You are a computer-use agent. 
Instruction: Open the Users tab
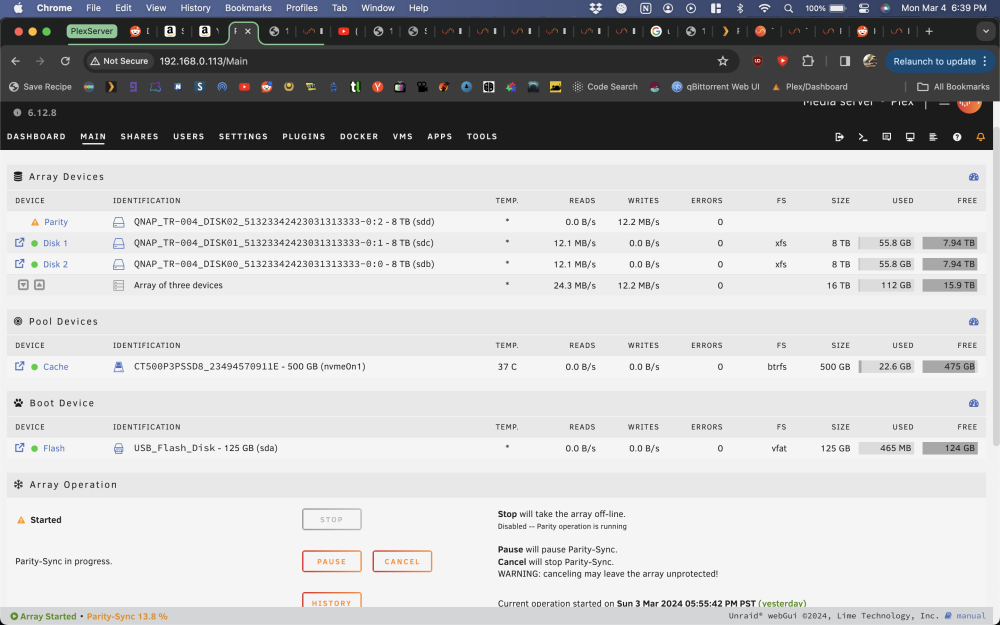[x=189, y=136]
